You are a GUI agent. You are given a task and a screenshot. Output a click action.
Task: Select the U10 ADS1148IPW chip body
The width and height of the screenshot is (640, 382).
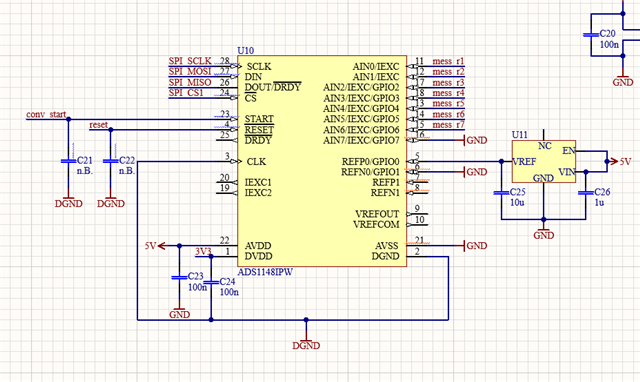click(x=322, y=161)
